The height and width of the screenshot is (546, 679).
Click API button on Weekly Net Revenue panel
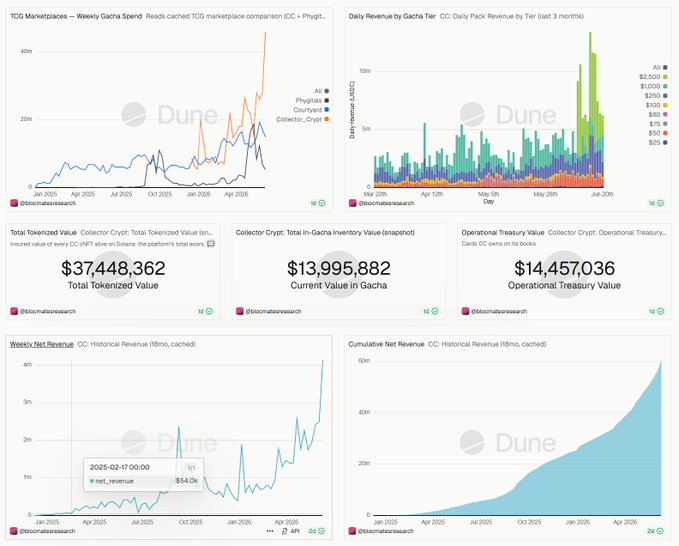pos(291,531)
